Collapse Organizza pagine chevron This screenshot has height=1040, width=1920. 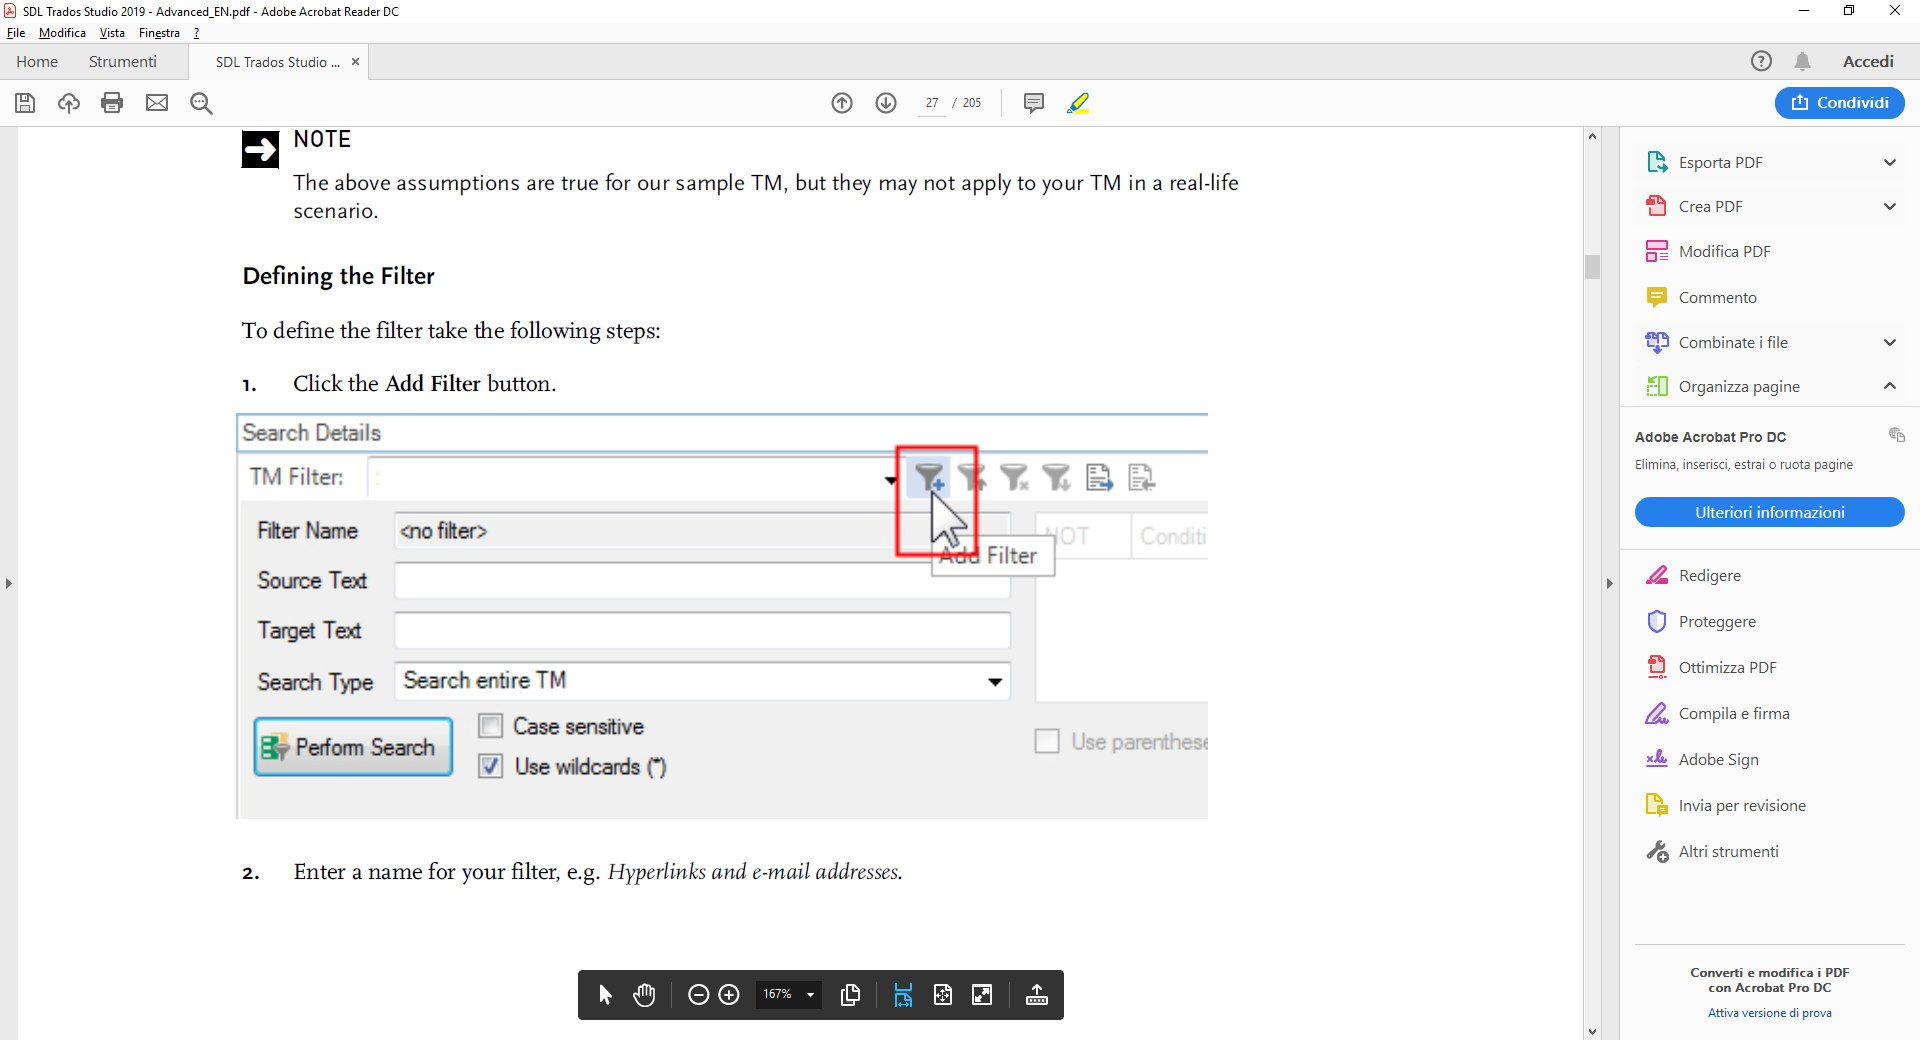(x=1890, y=386)
